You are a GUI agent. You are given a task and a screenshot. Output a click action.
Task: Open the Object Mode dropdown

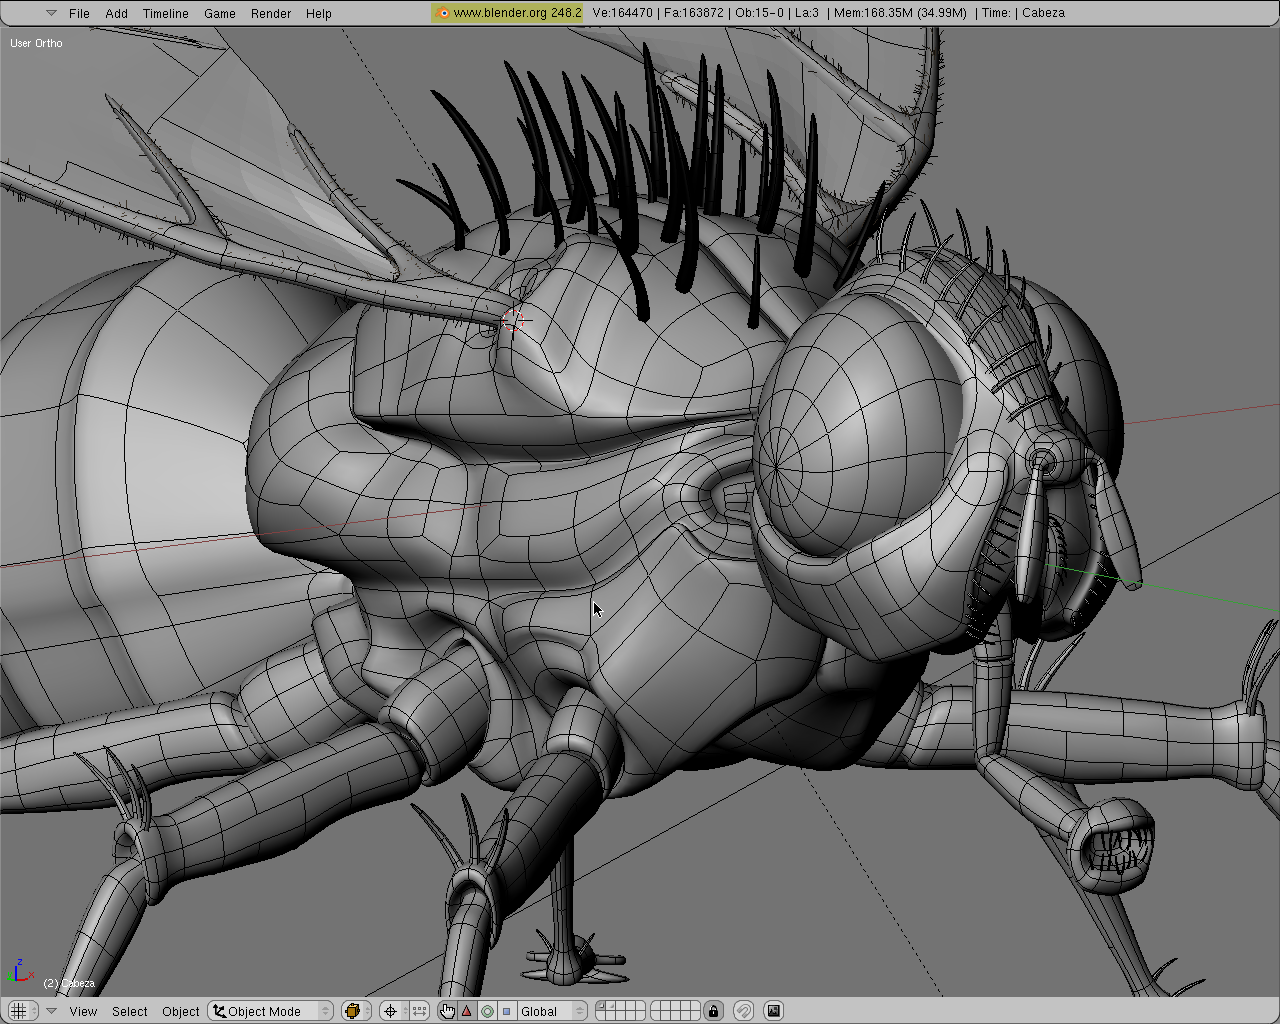point(270,1011)
